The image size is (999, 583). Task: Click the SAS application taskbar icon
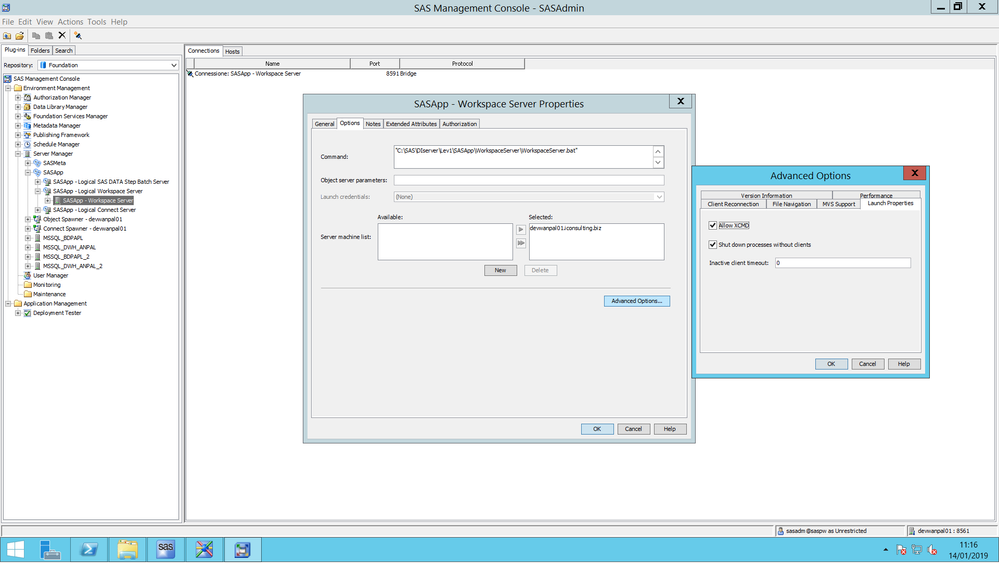[x=166, y=549]
